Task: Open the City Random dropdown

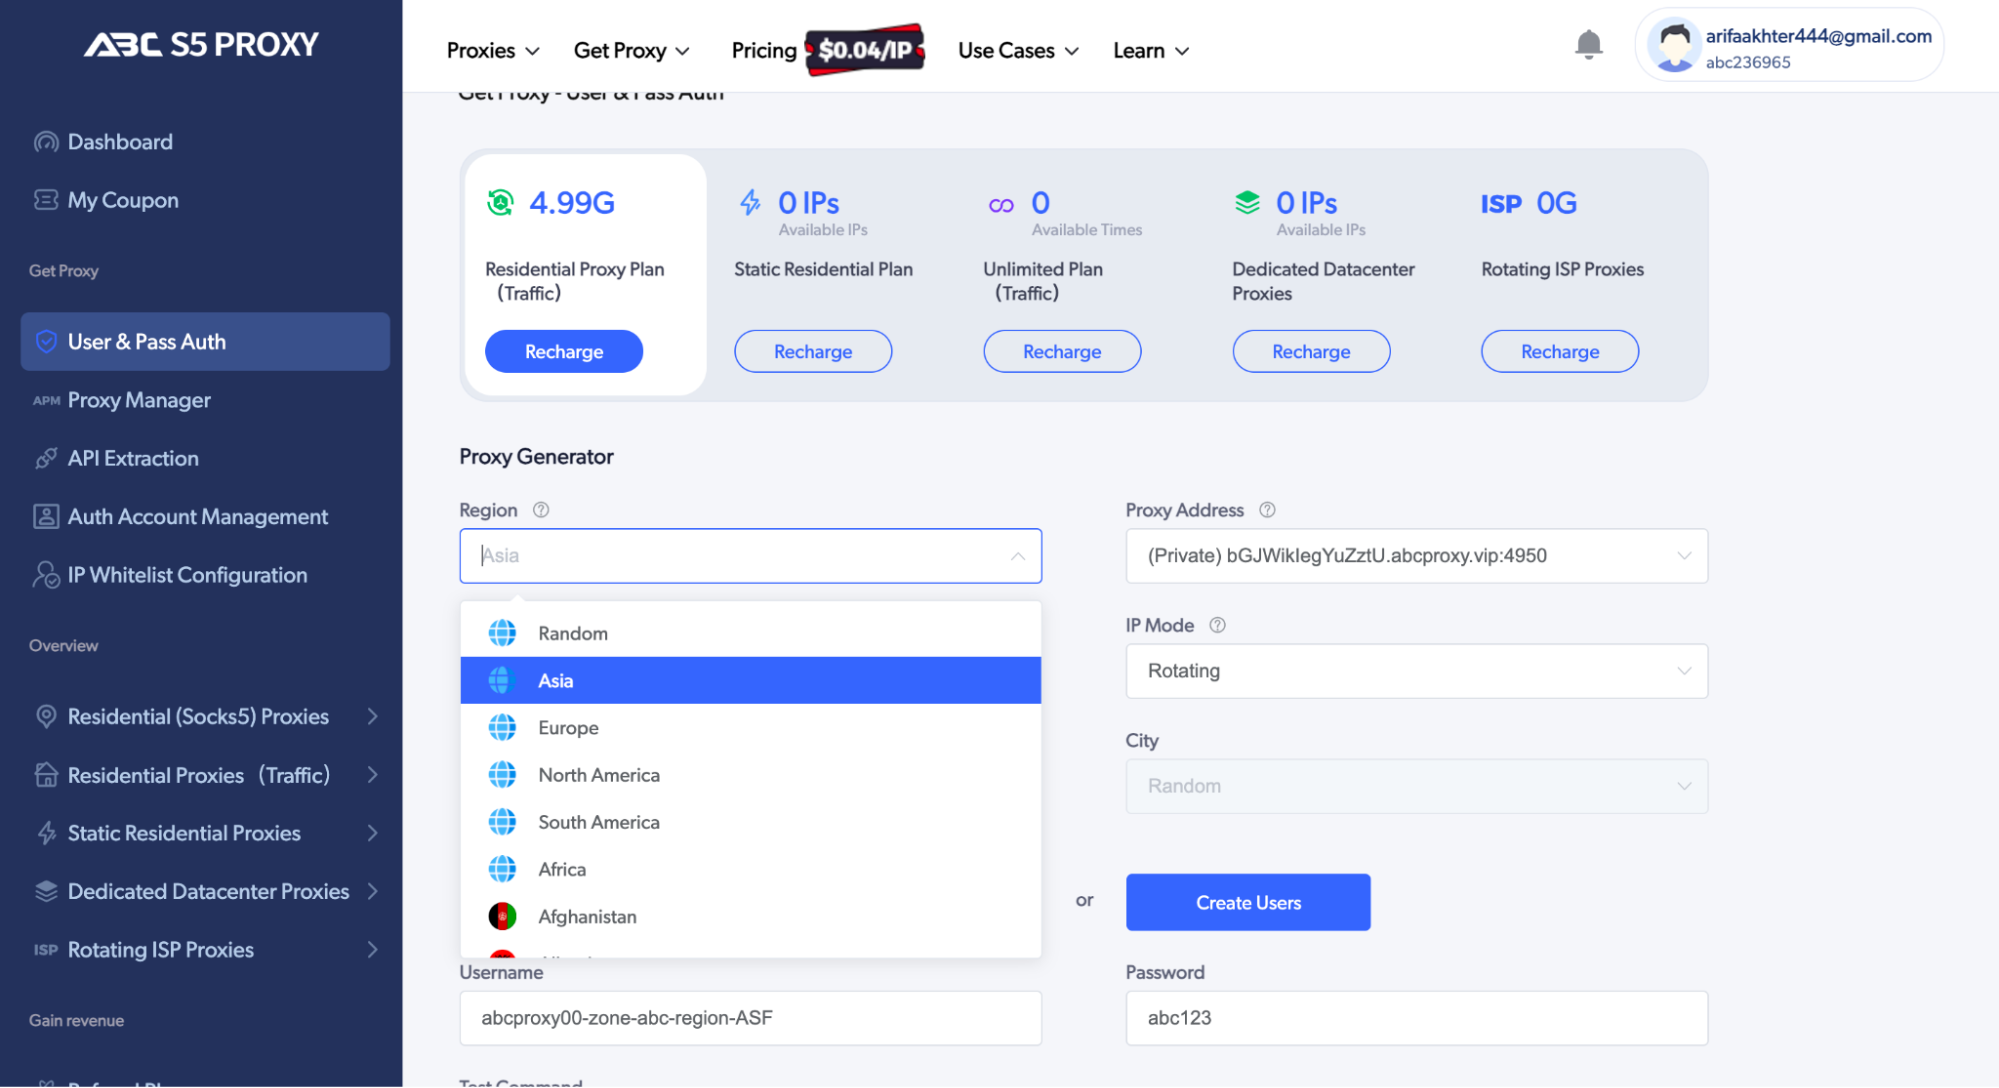Action: [1416, 786]
